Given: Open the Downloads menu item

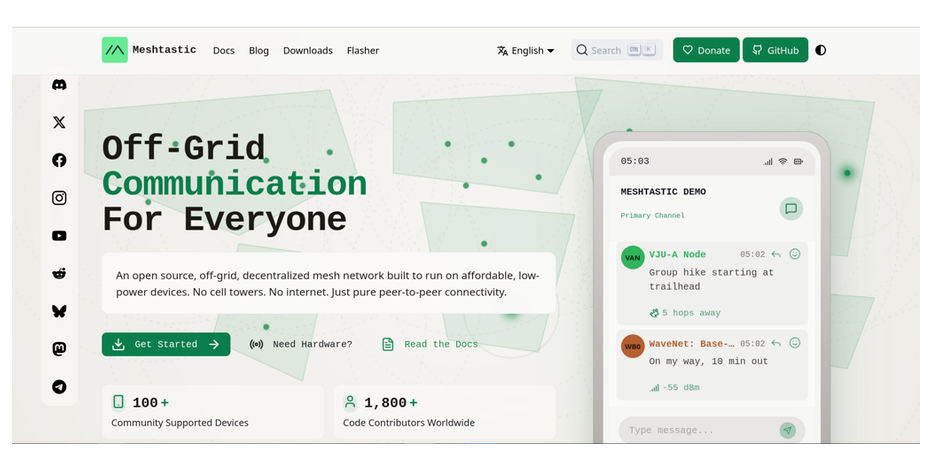Looking at the screenshot, I should [x=308, y=51].
